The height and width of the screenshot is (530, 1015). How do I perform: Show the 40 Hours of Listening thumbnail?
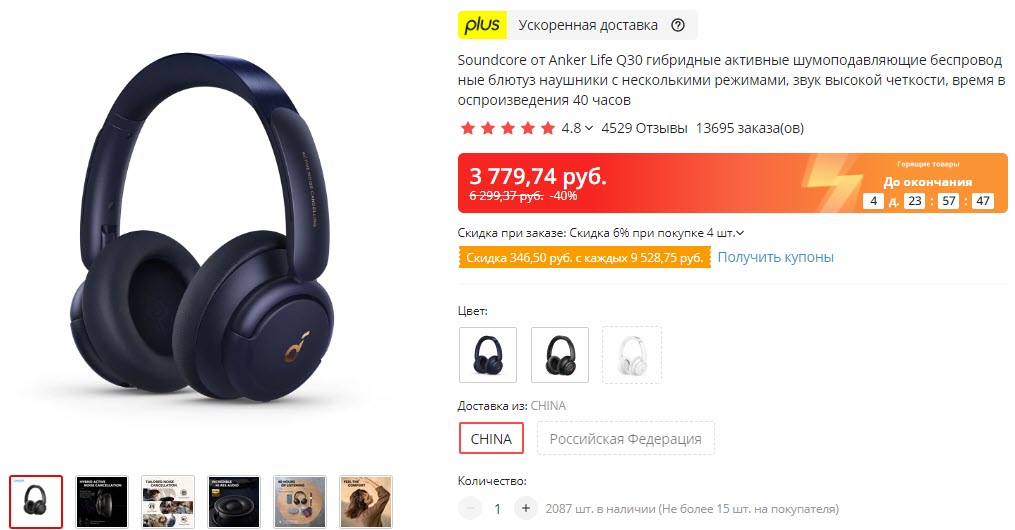[300, 502]
